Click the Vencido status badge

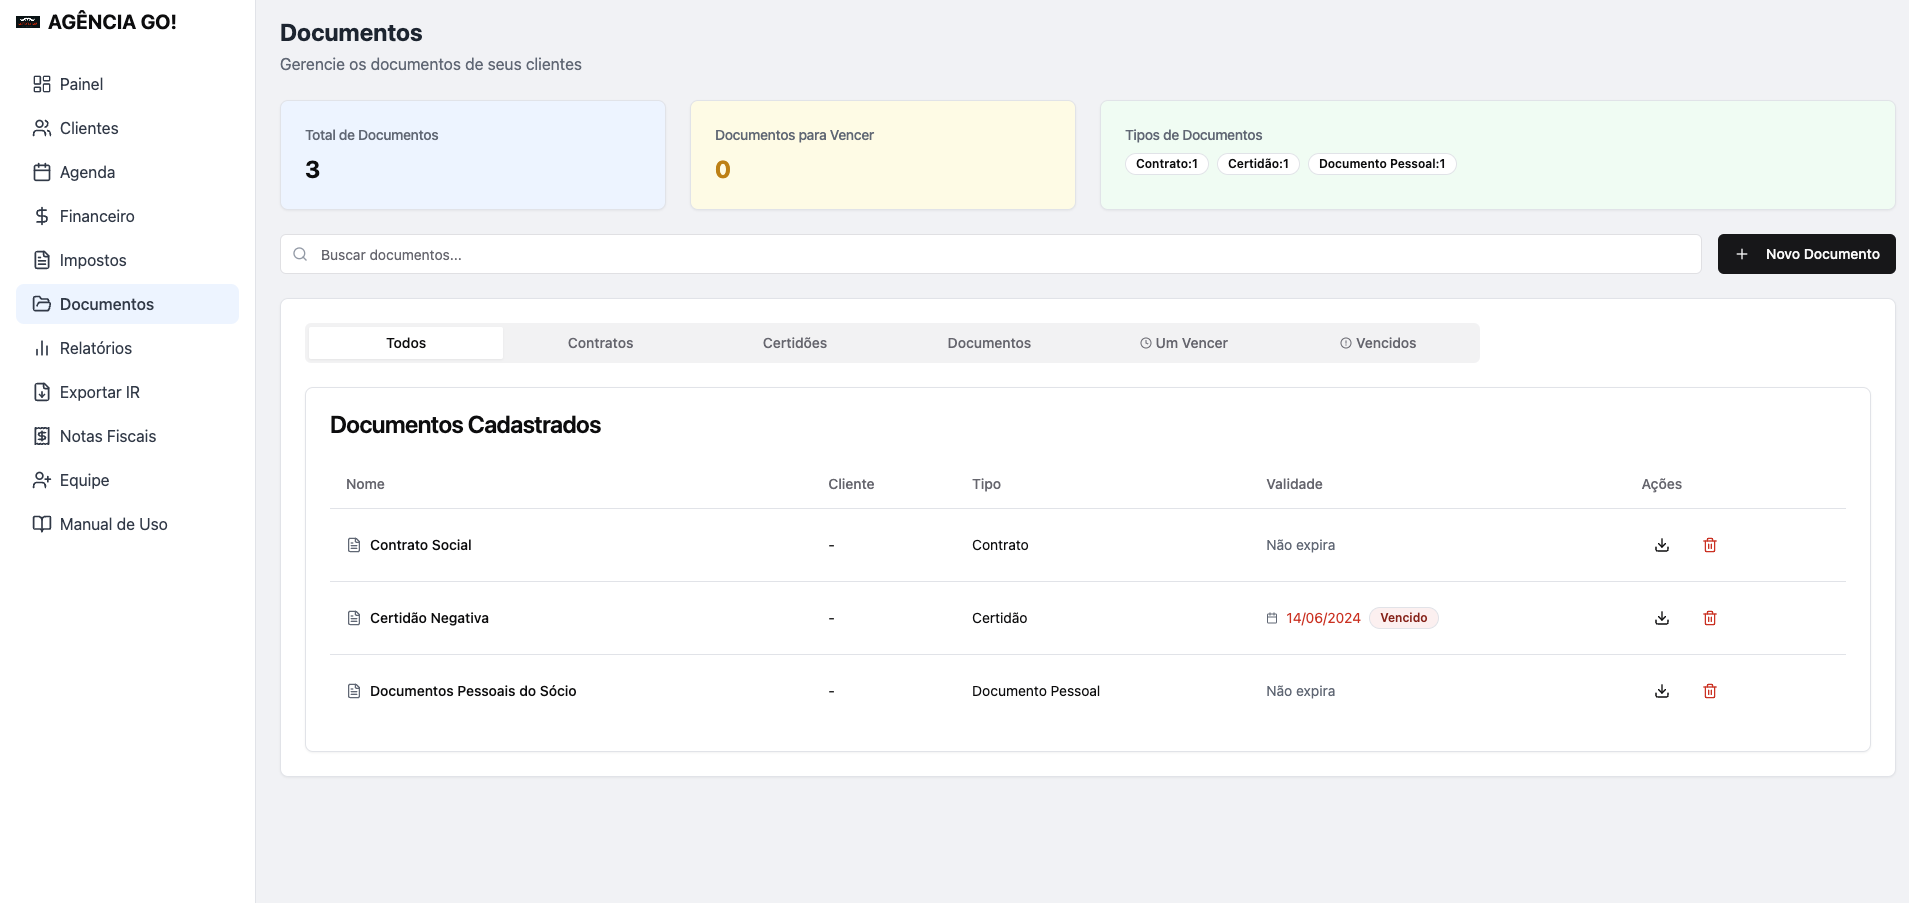click(x=1404, y=618)
